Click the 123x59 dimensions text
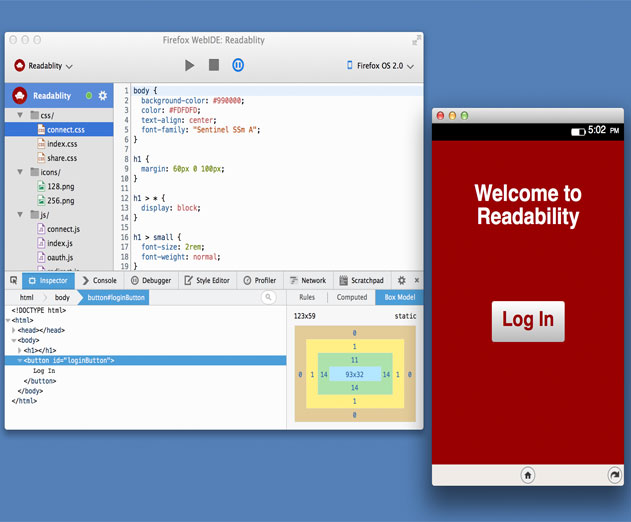The image size is (631, 522). coord(305,316)
